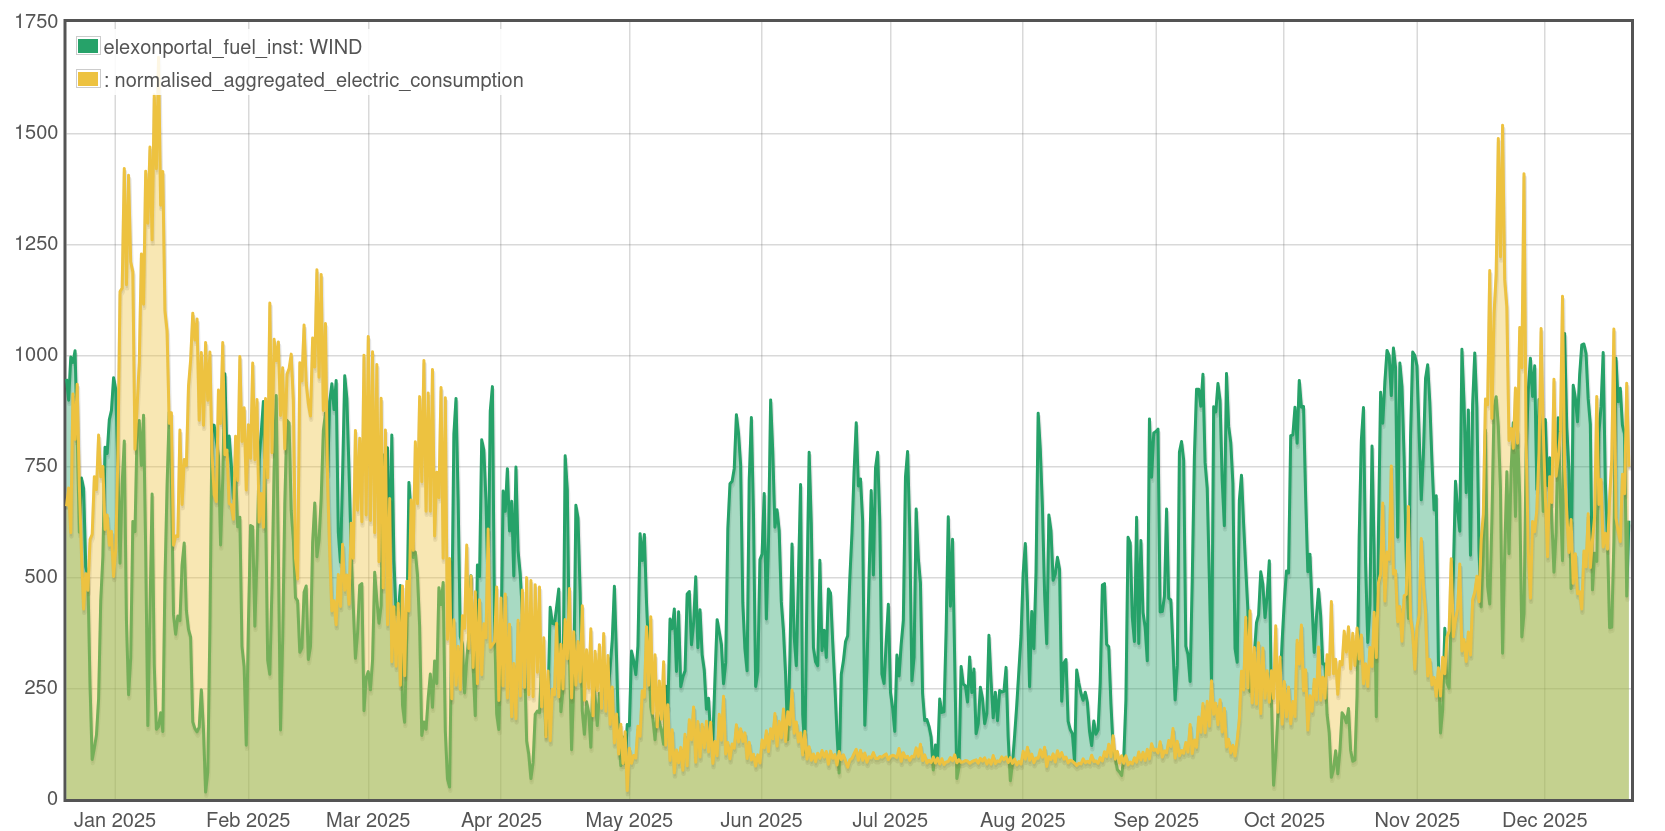Click the Feb 2025 x-axis label
The image size is (1665, 831).
(248, 820)
